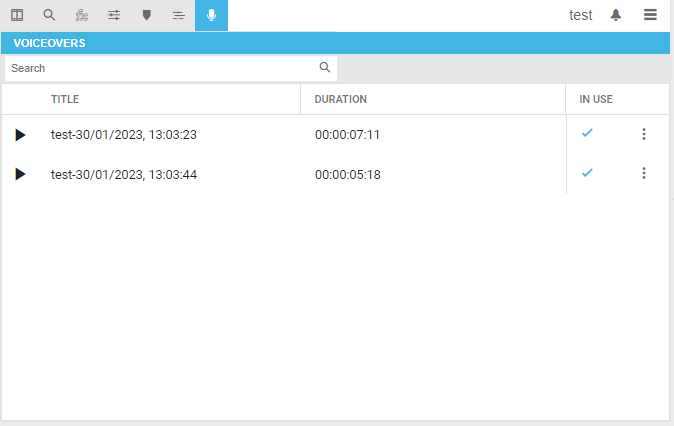Image resolution: width=674 pixels, height=426 pixels.
Task: Open the media library film-strip icon
Action: point(17,15)
